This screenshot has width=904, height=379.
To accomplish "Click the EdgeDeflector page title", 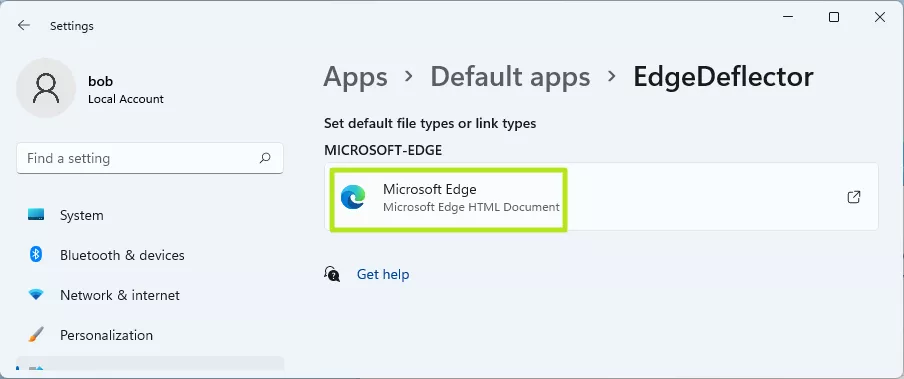I will coord(723,77).
